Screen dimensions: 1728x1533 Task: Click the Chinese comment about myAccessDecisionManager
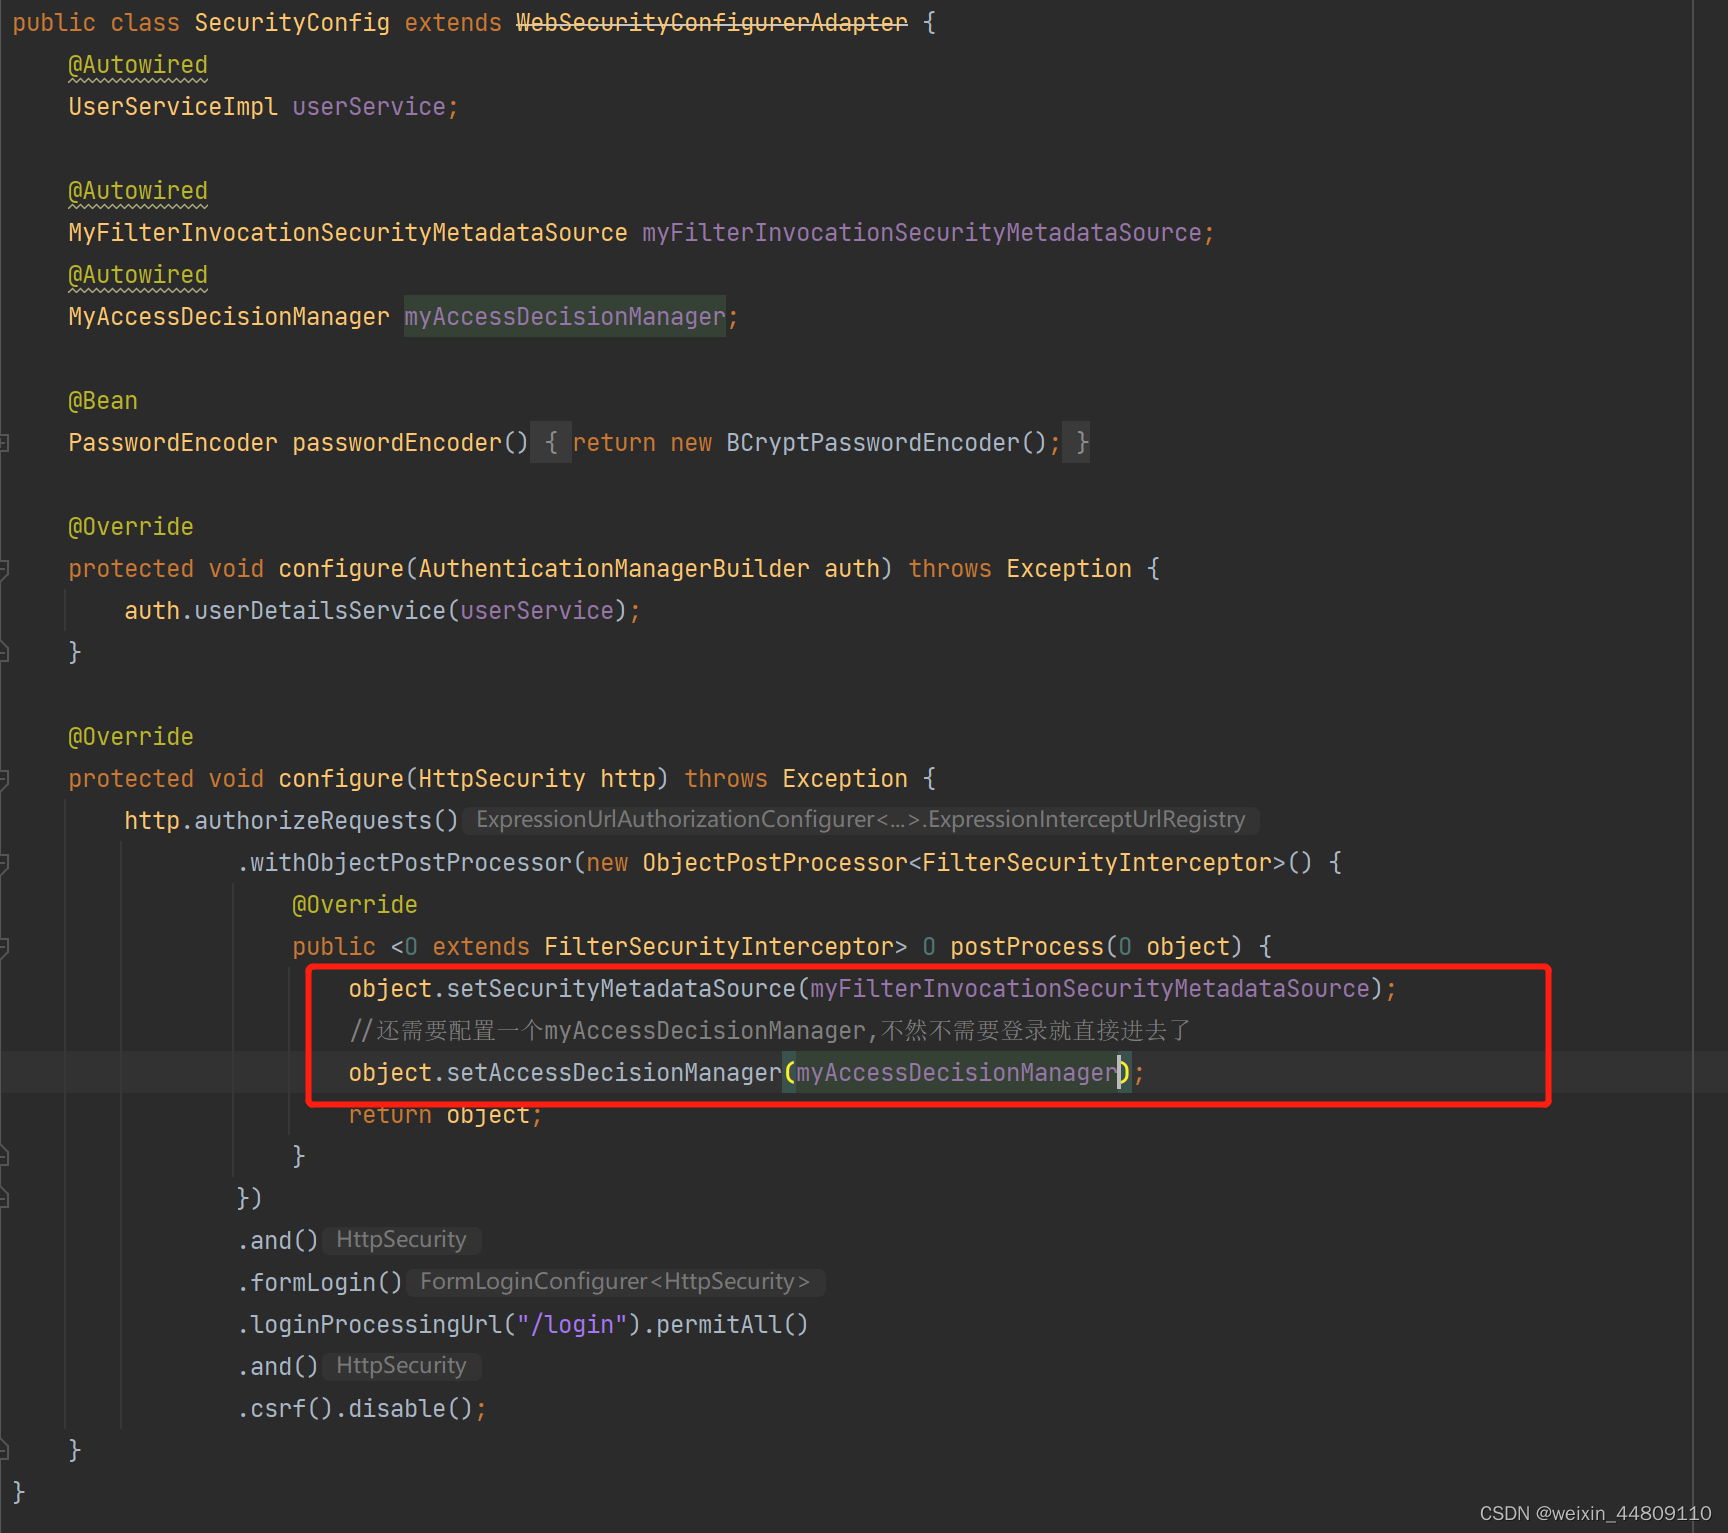tap(770, 1030)
